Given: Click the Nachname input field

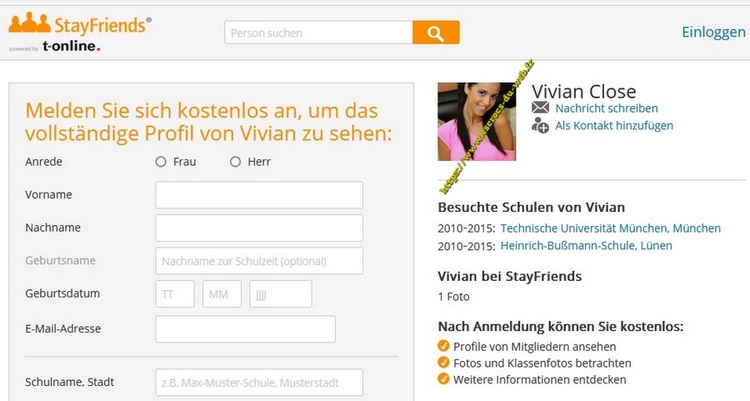Looking at the screenshot, I should [259, 228].
